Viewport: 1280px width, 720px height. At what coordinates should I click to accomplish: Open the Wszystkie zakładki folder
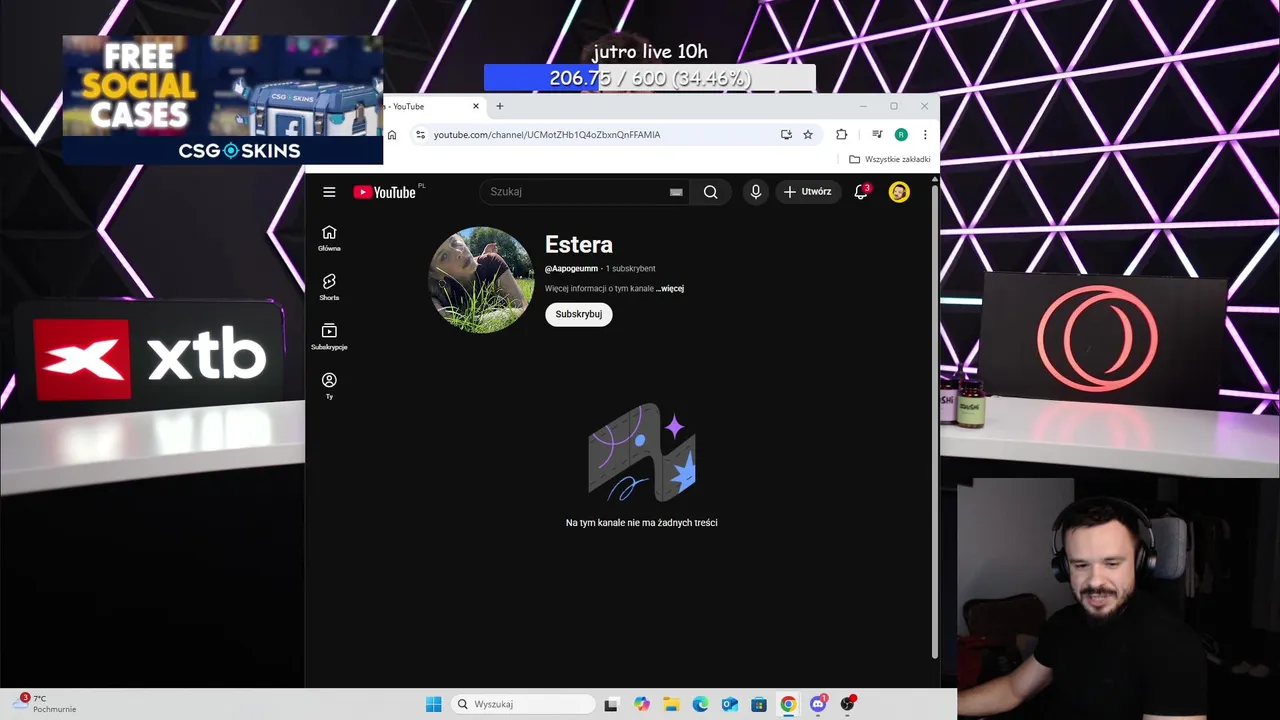[890, 159]
